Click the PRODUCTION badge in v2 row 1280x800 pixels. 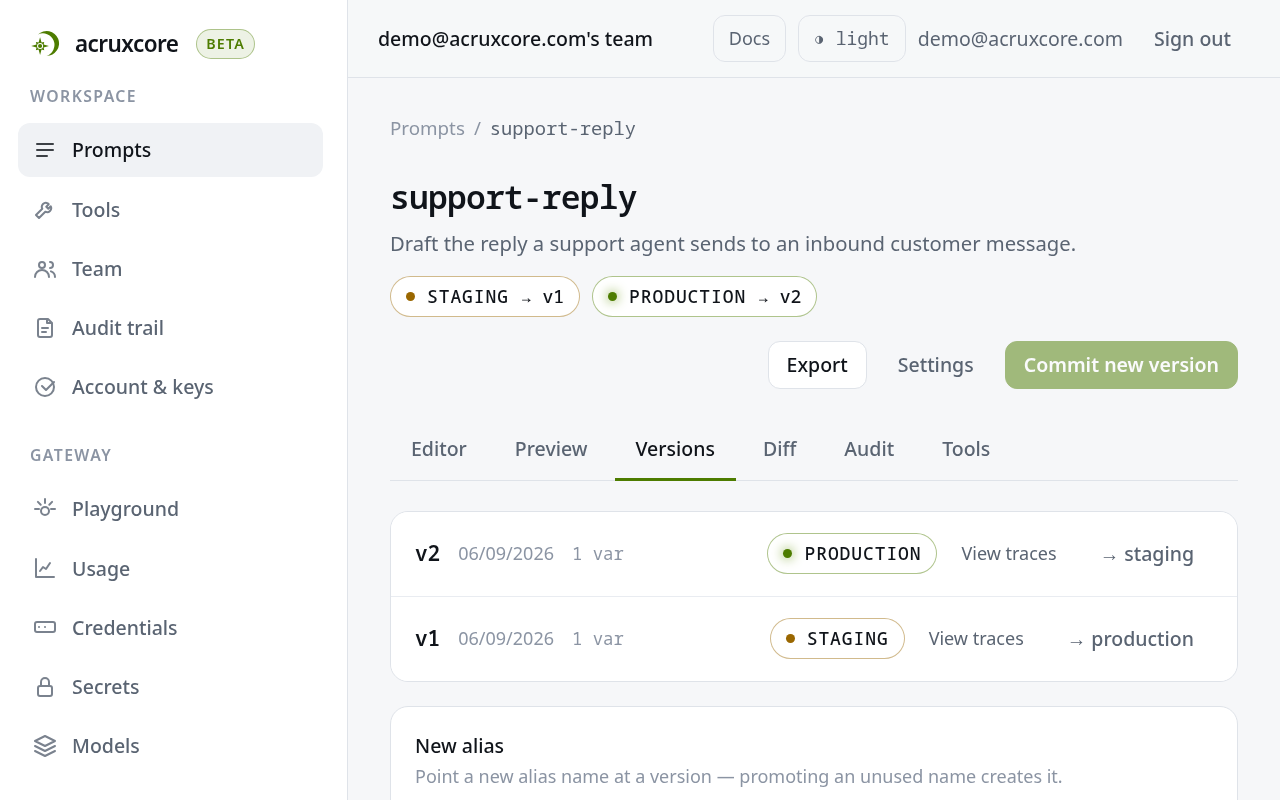point(852,554)
